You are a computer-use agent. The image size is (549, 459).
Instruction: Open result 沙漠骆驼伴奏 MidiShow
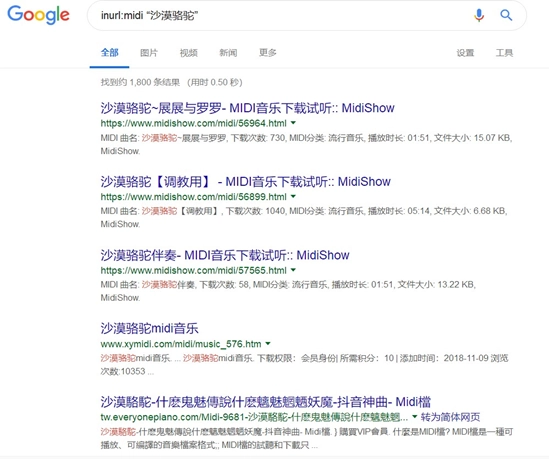pyautogui.click(x=225, y=255)
